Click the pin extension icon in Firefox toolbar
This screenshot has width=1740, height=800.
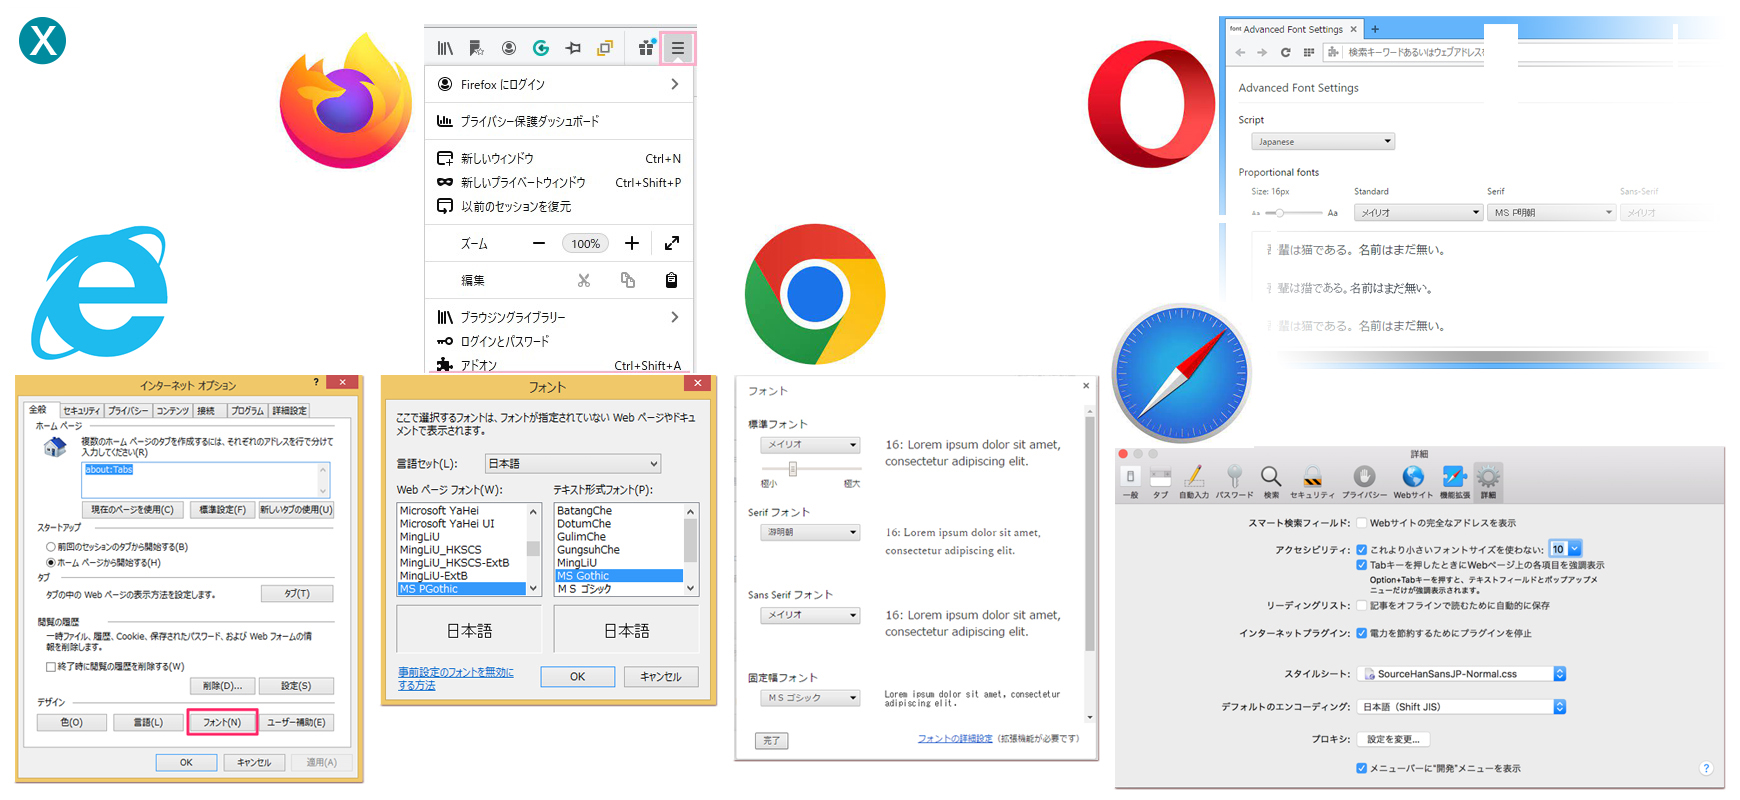(573, 48)
